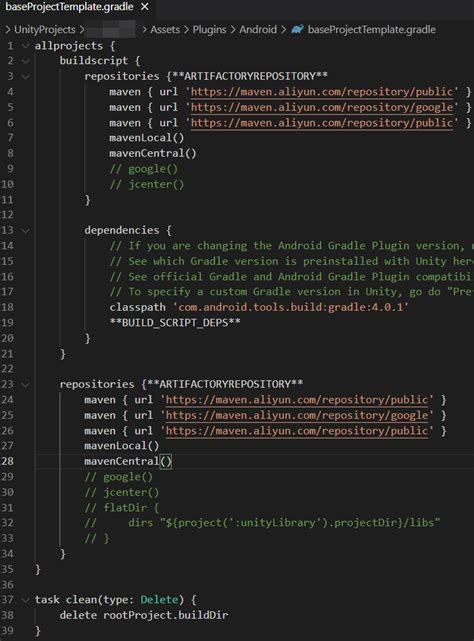Close the baseProjectTemplate.gradle tab
Screen dimensions: 474x641
pos(144,7)
